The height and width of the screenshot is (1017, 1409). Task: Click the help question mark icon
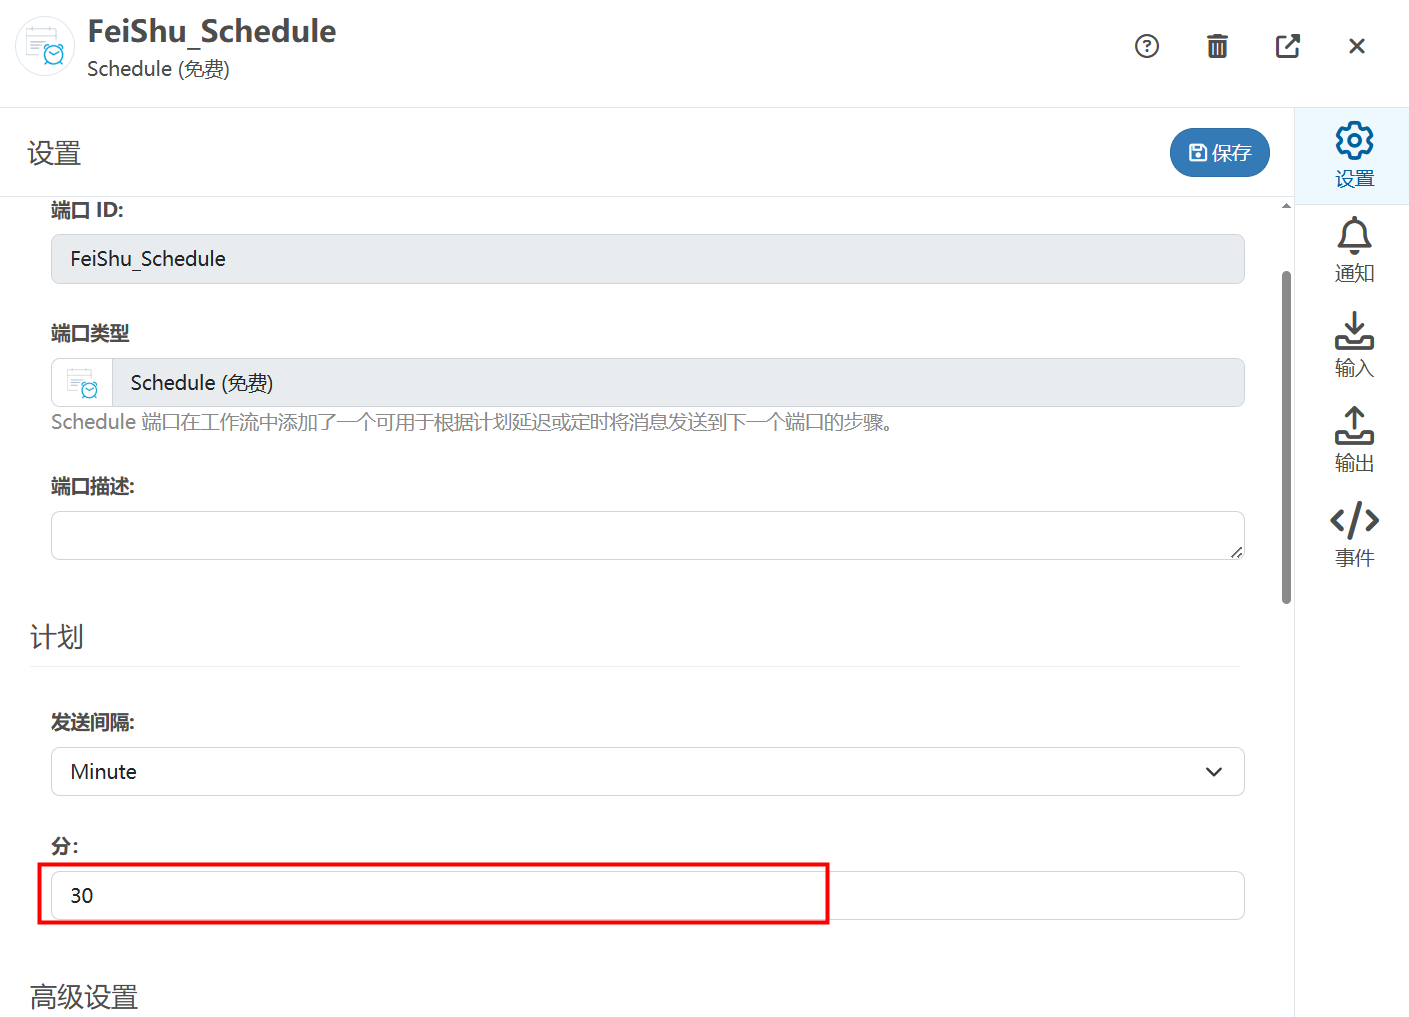click(x=1146, y=46)
